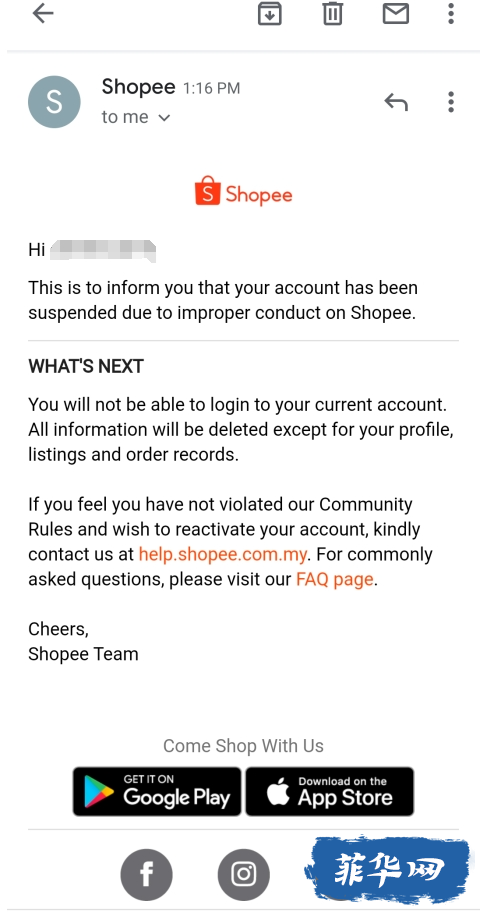Open the message-level three-dot options menu
This screenshot has height=916, width=480.
pyautogui.click(x=450, y=102)
